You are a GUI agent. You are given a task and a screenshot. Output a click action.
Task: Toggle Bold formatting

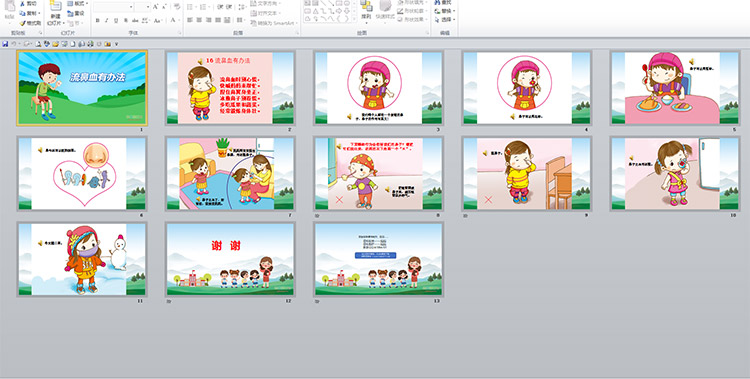(98, 21)
